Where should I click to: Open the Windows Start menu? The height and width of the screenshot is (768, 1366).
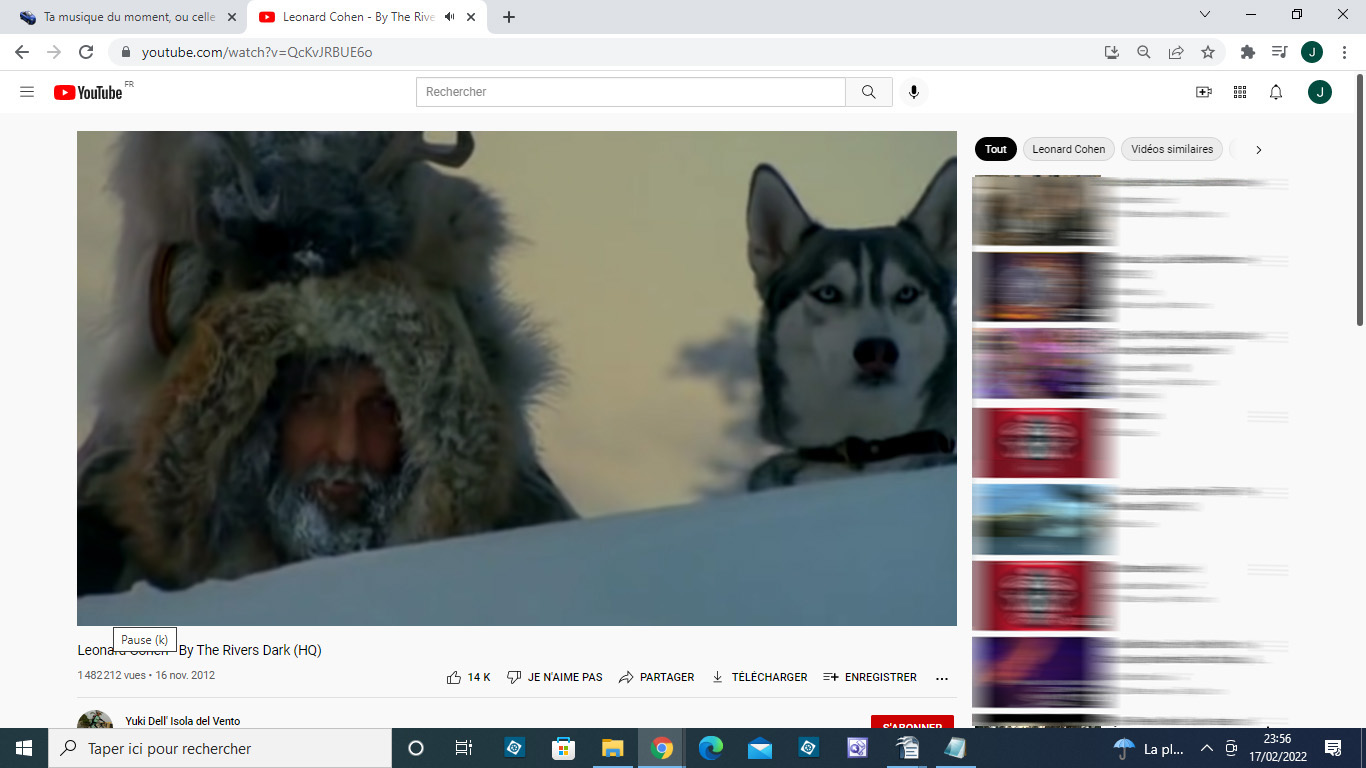click(x=24, y=748)
